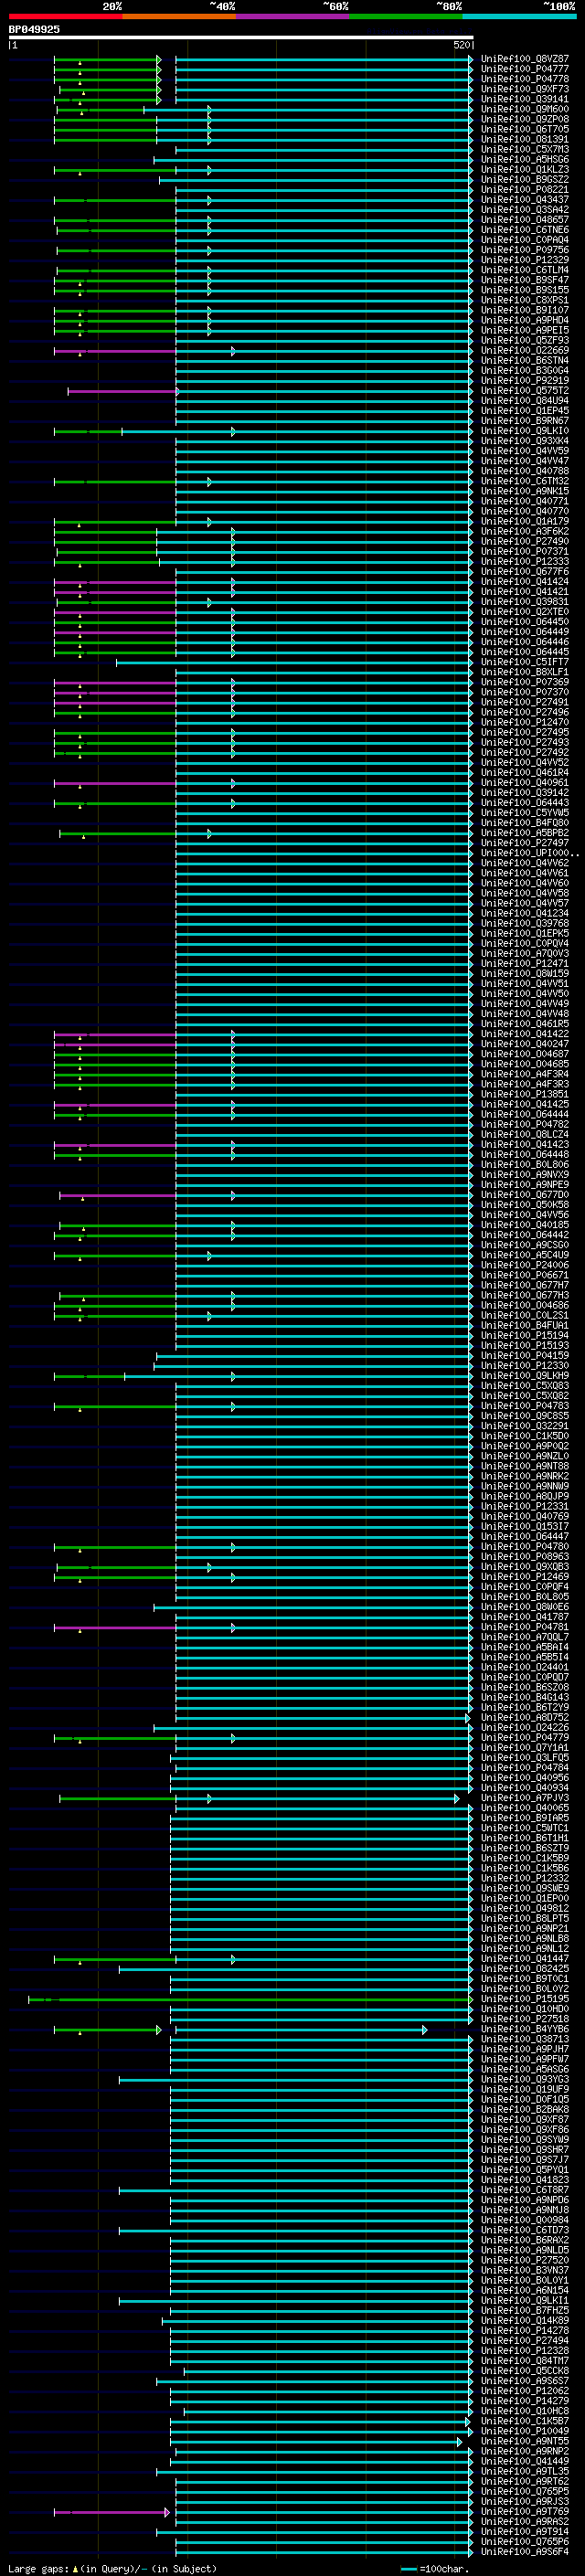
Task: Select UniRef100_A9NK15 in the hit list
Action: pyautogui.click(x=525, y=491)
